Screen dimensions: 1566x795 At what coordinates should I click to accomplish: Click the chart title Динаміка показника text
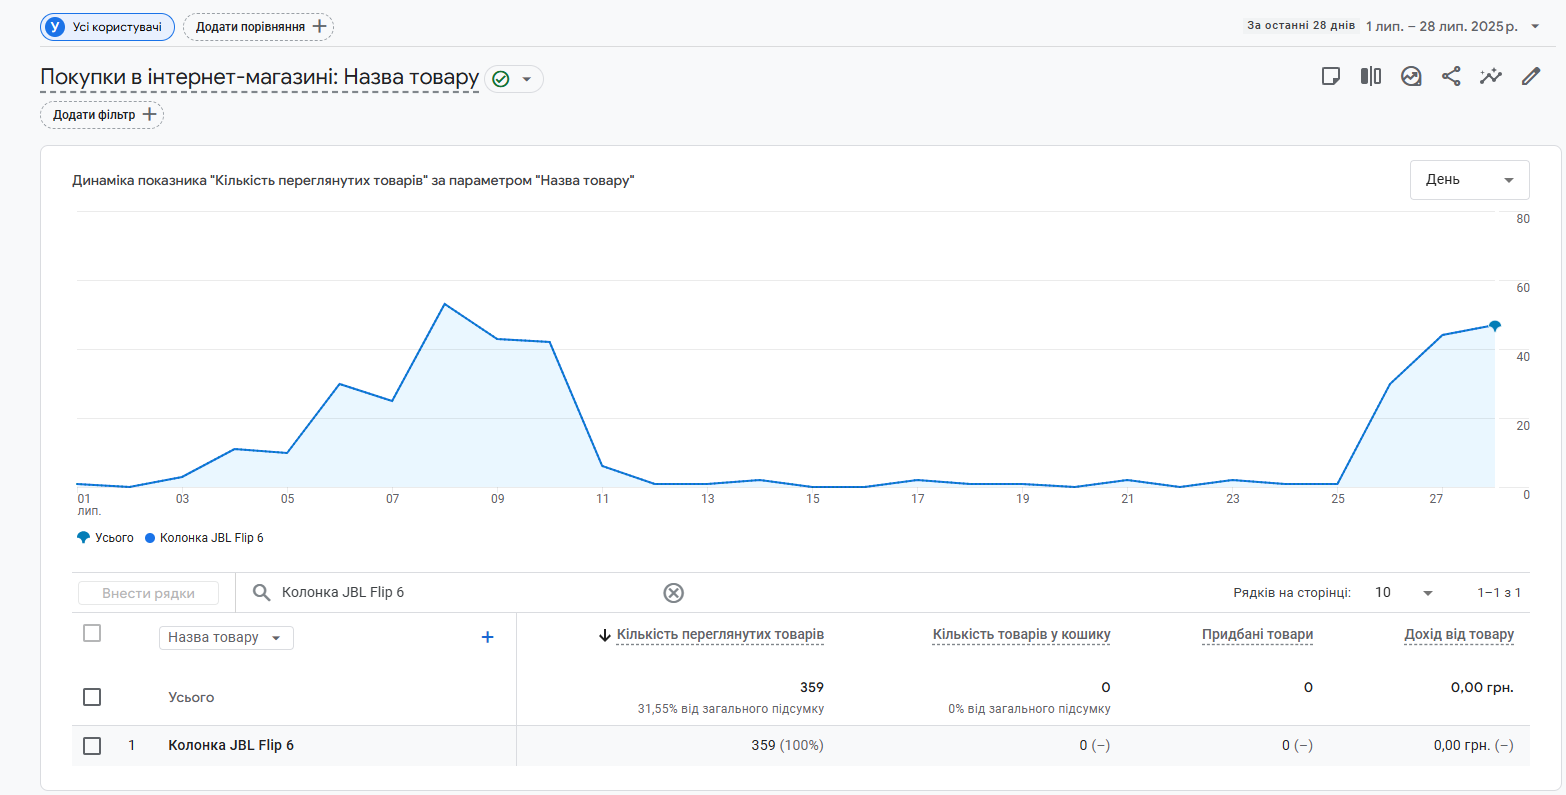pos(353,181)
